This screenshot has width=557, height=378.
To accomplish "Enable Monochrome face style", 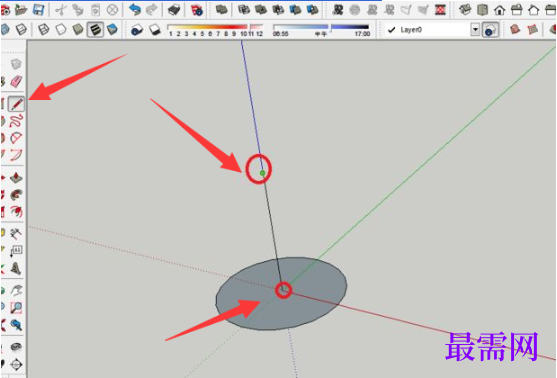I will (x=112, y=29).
